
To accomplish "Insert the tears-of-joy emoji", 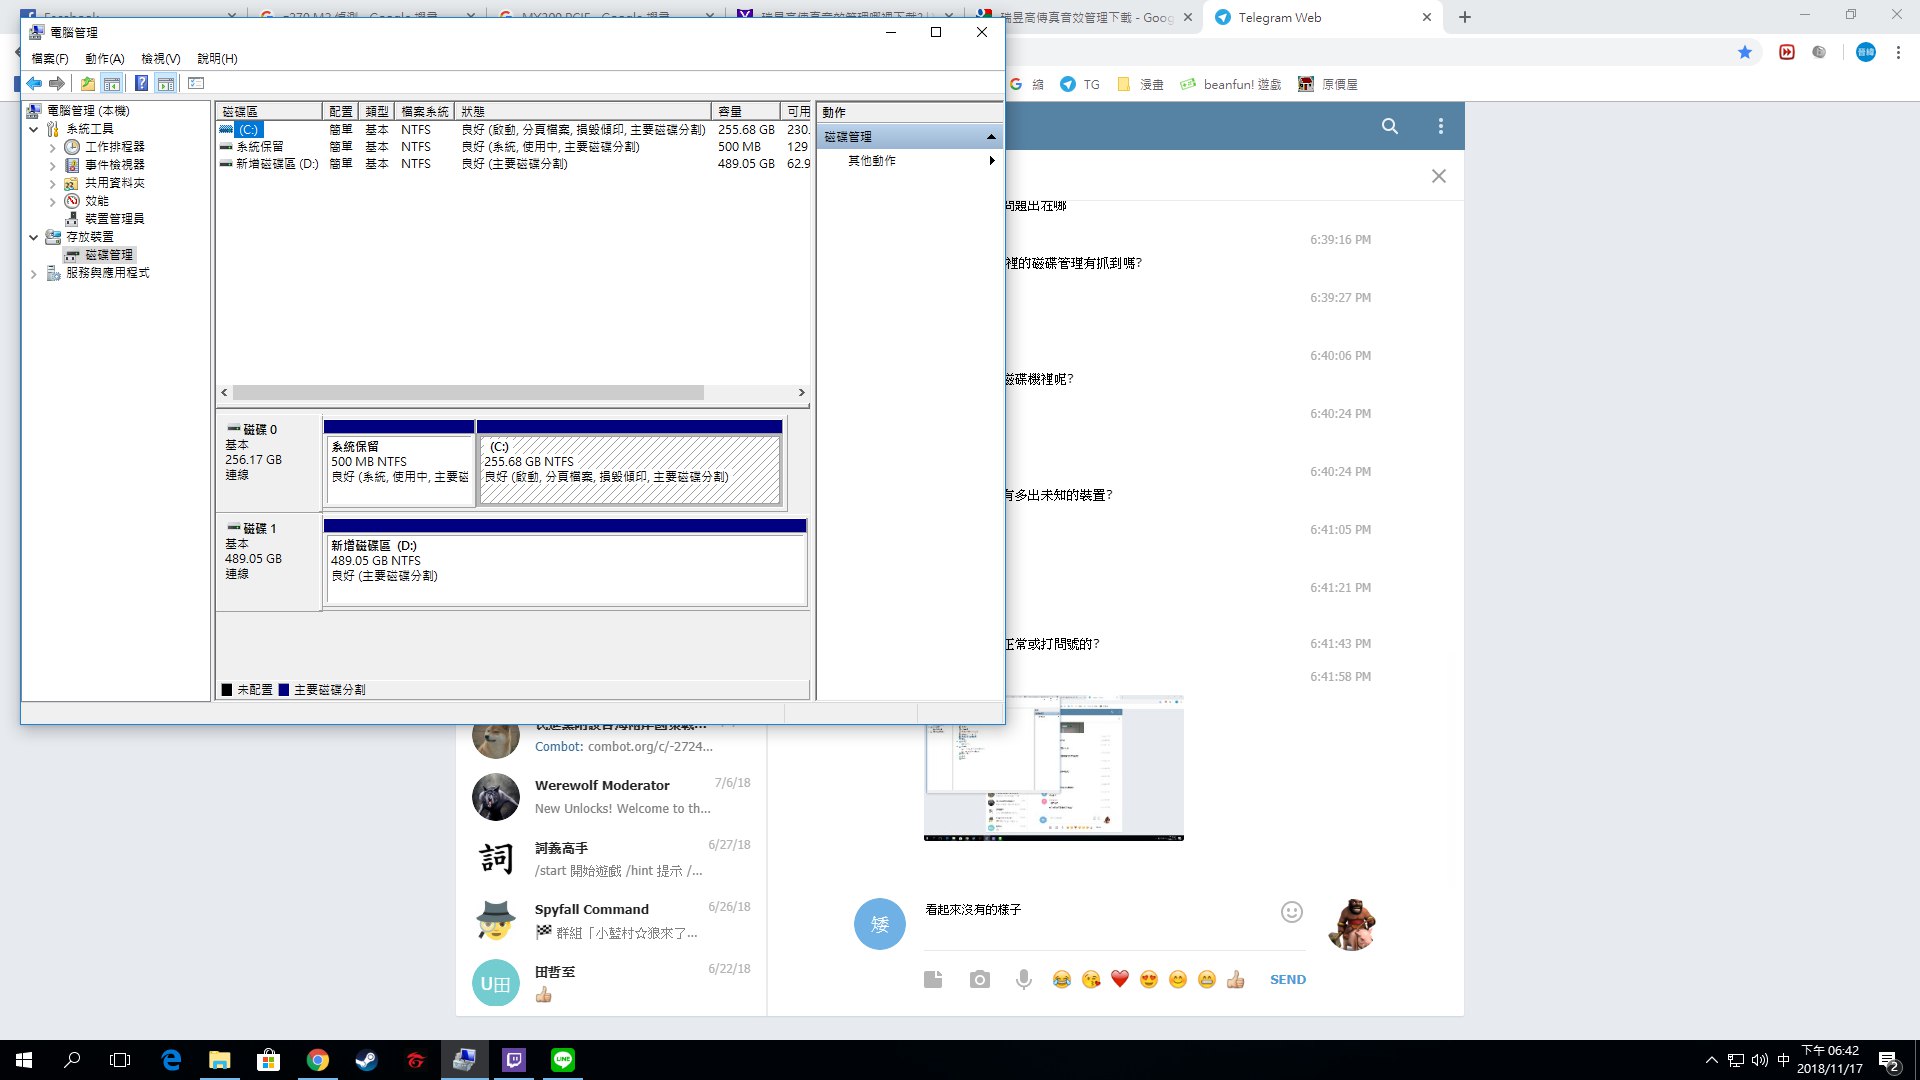I will (x=1062, y=980).
